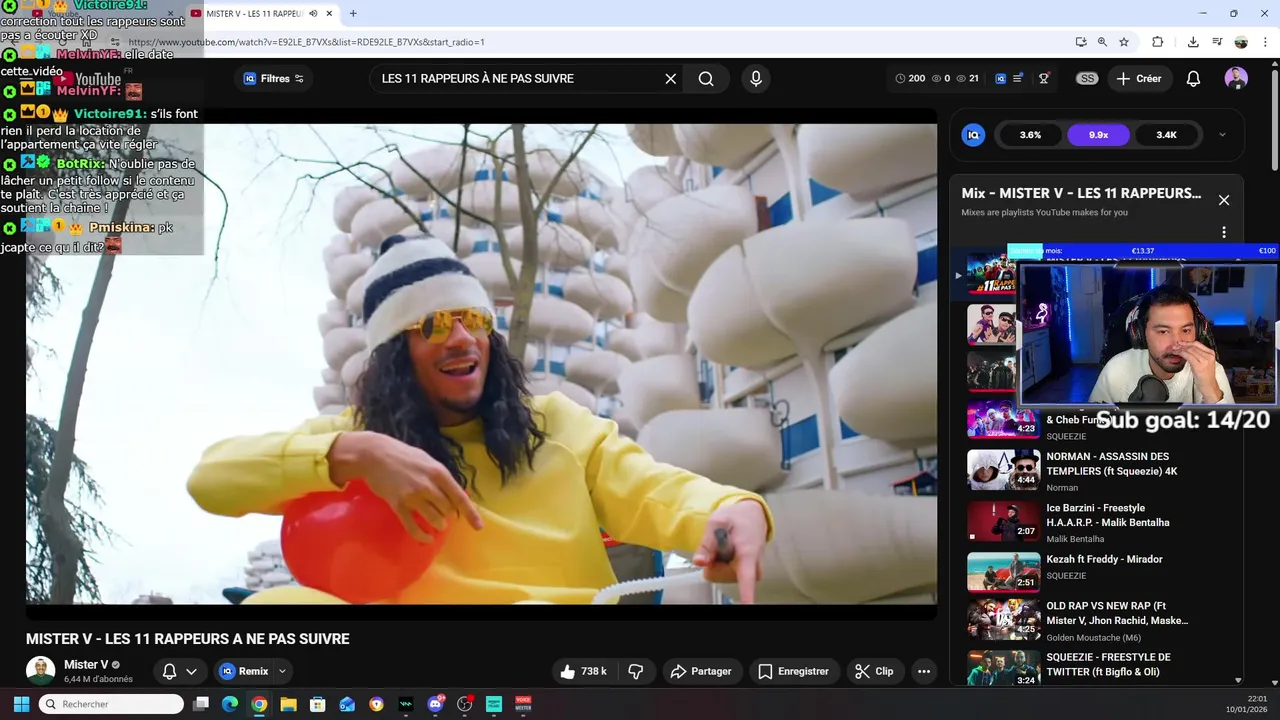1280x720 pixels.
Task: Open OLD RAP VS NEW RAP video title
Action: click(1117, 613)
